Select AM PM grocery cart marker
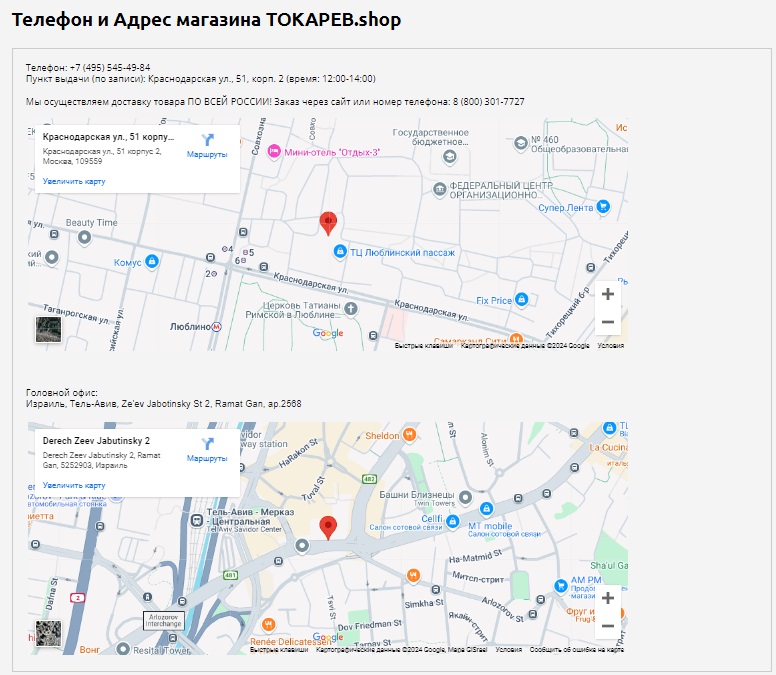This screenshot has height=675, width=776. 561,586
